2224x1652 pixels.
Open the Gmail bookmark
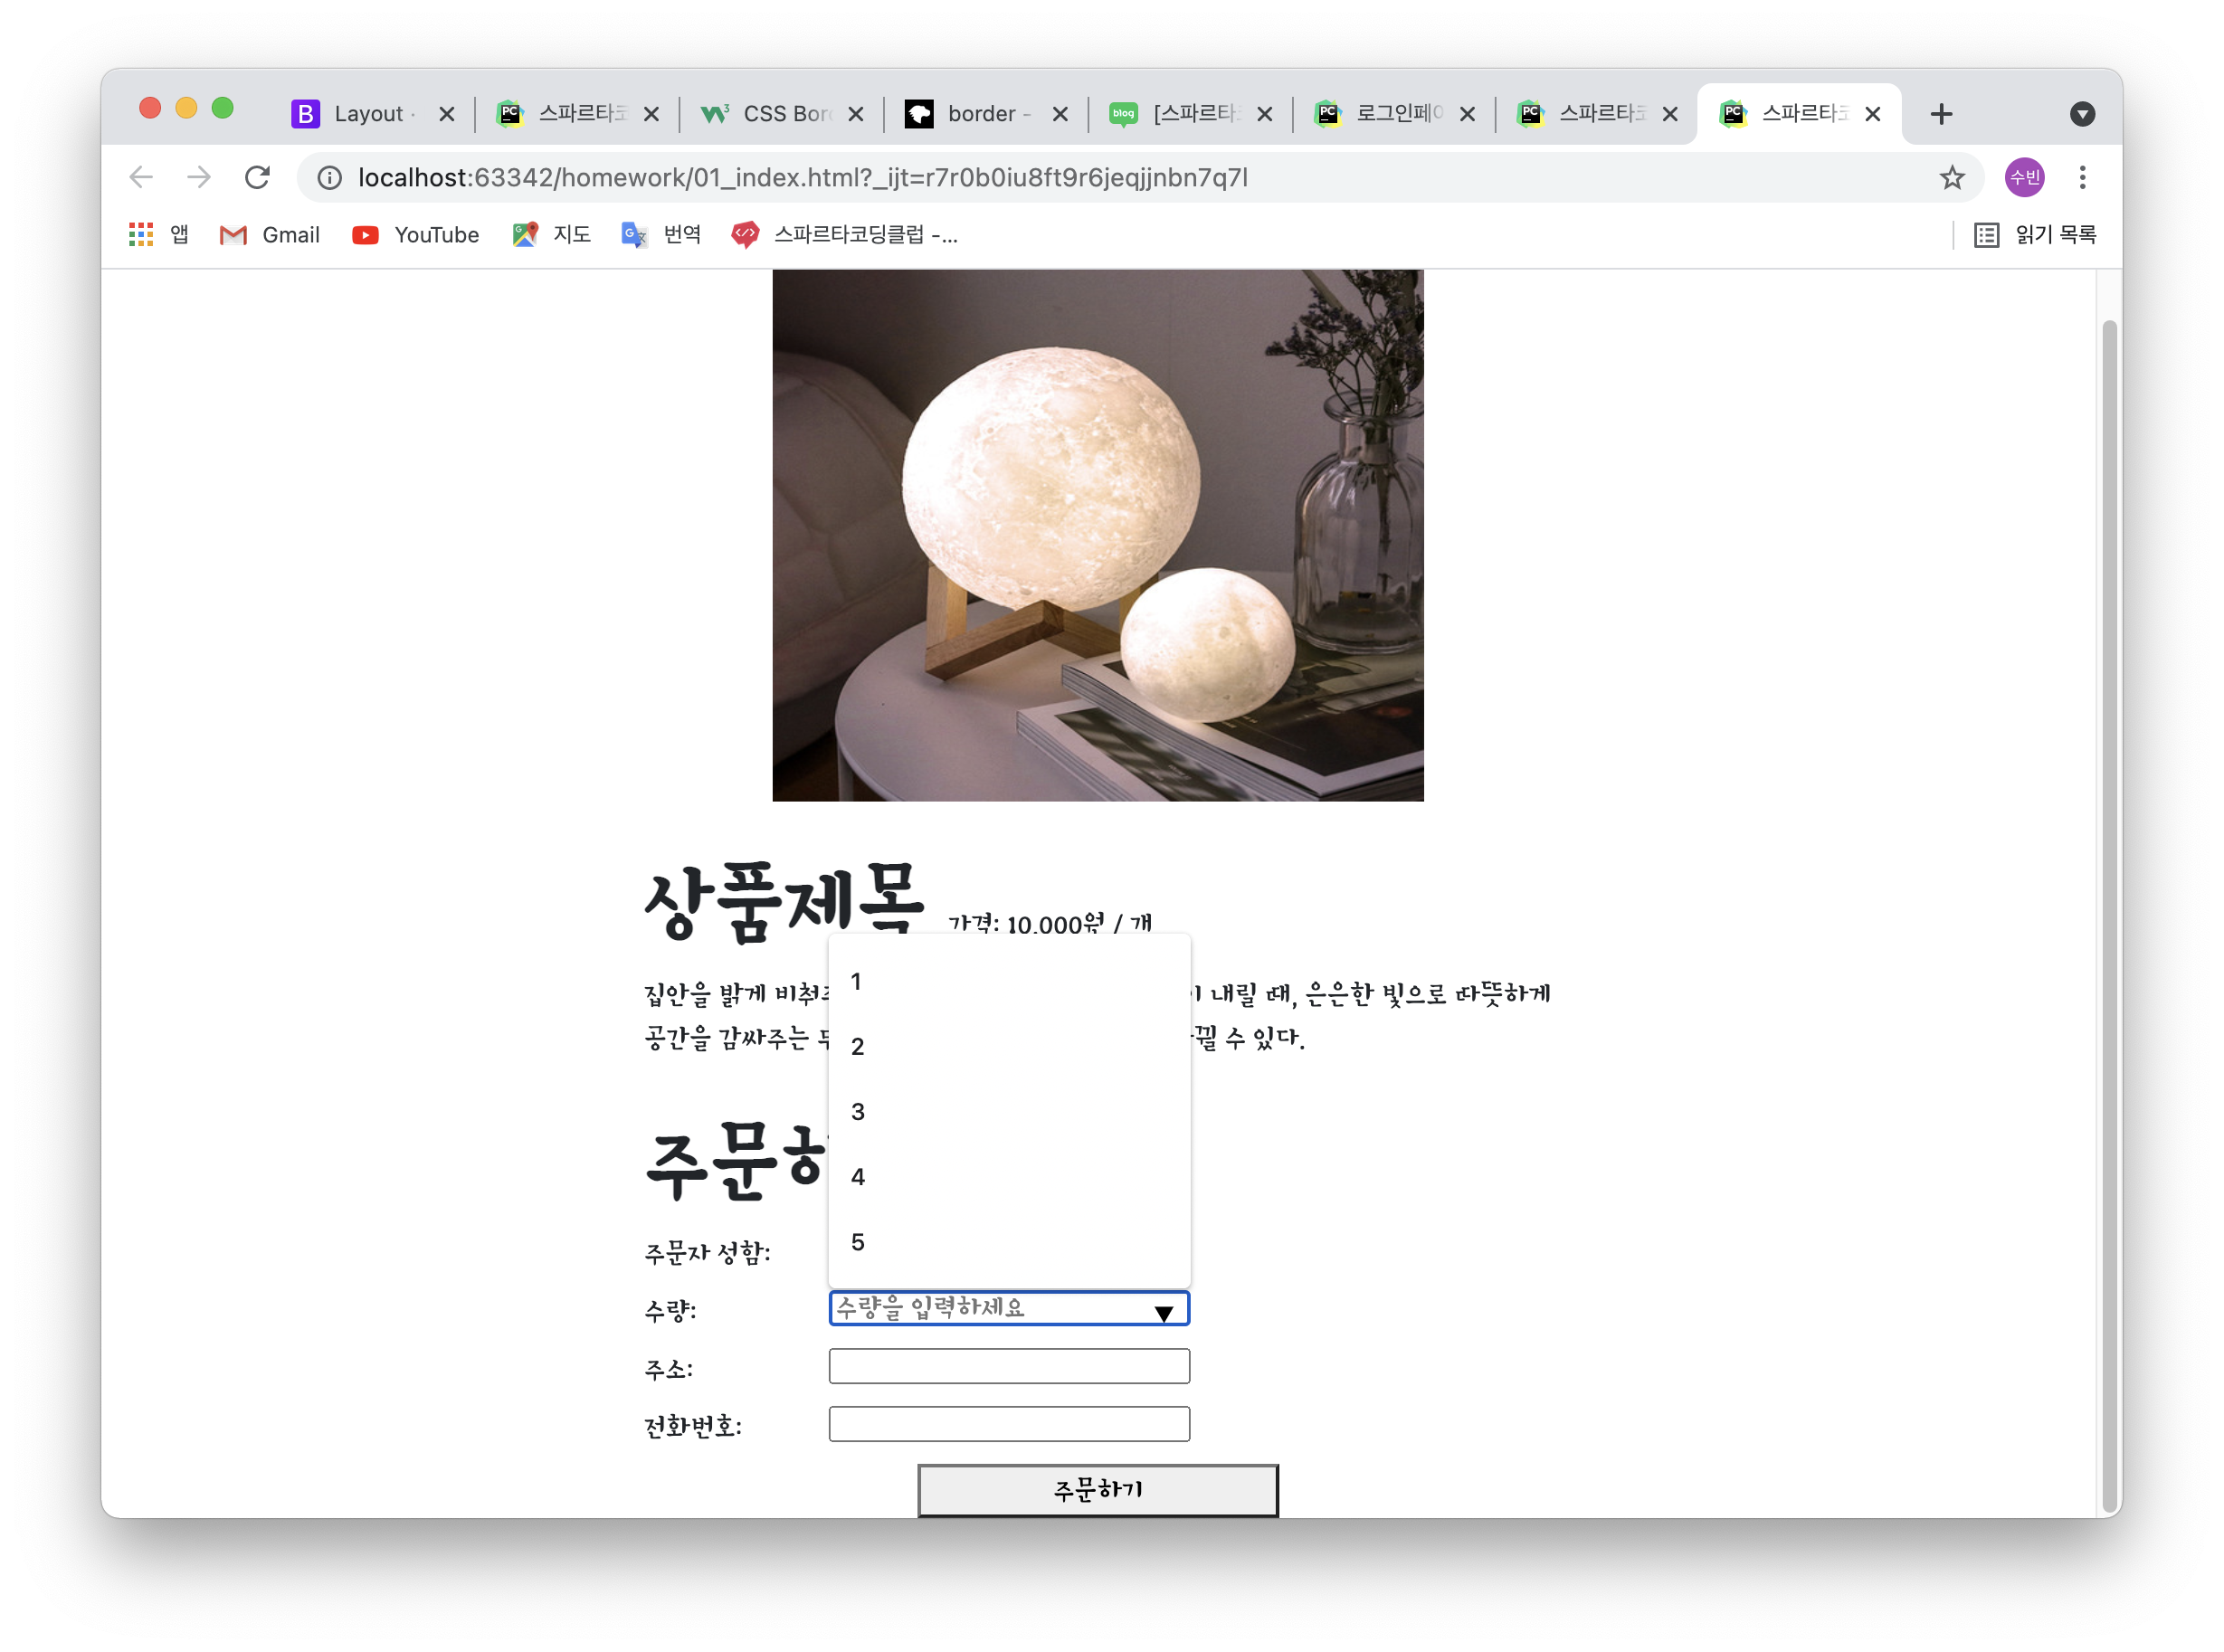270,234
